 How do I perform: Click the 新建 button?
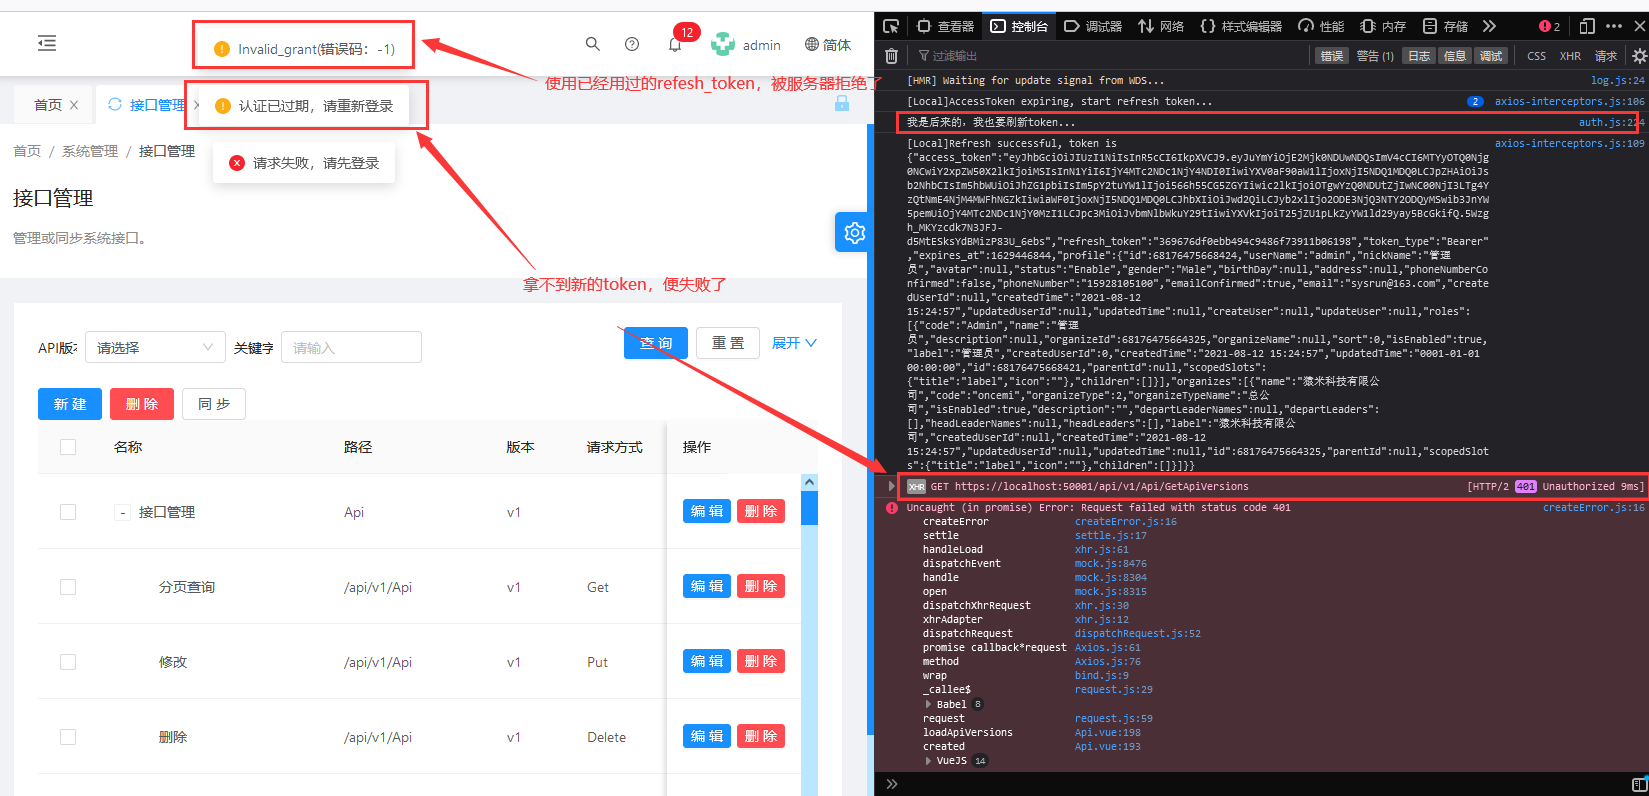pos(70,404)
